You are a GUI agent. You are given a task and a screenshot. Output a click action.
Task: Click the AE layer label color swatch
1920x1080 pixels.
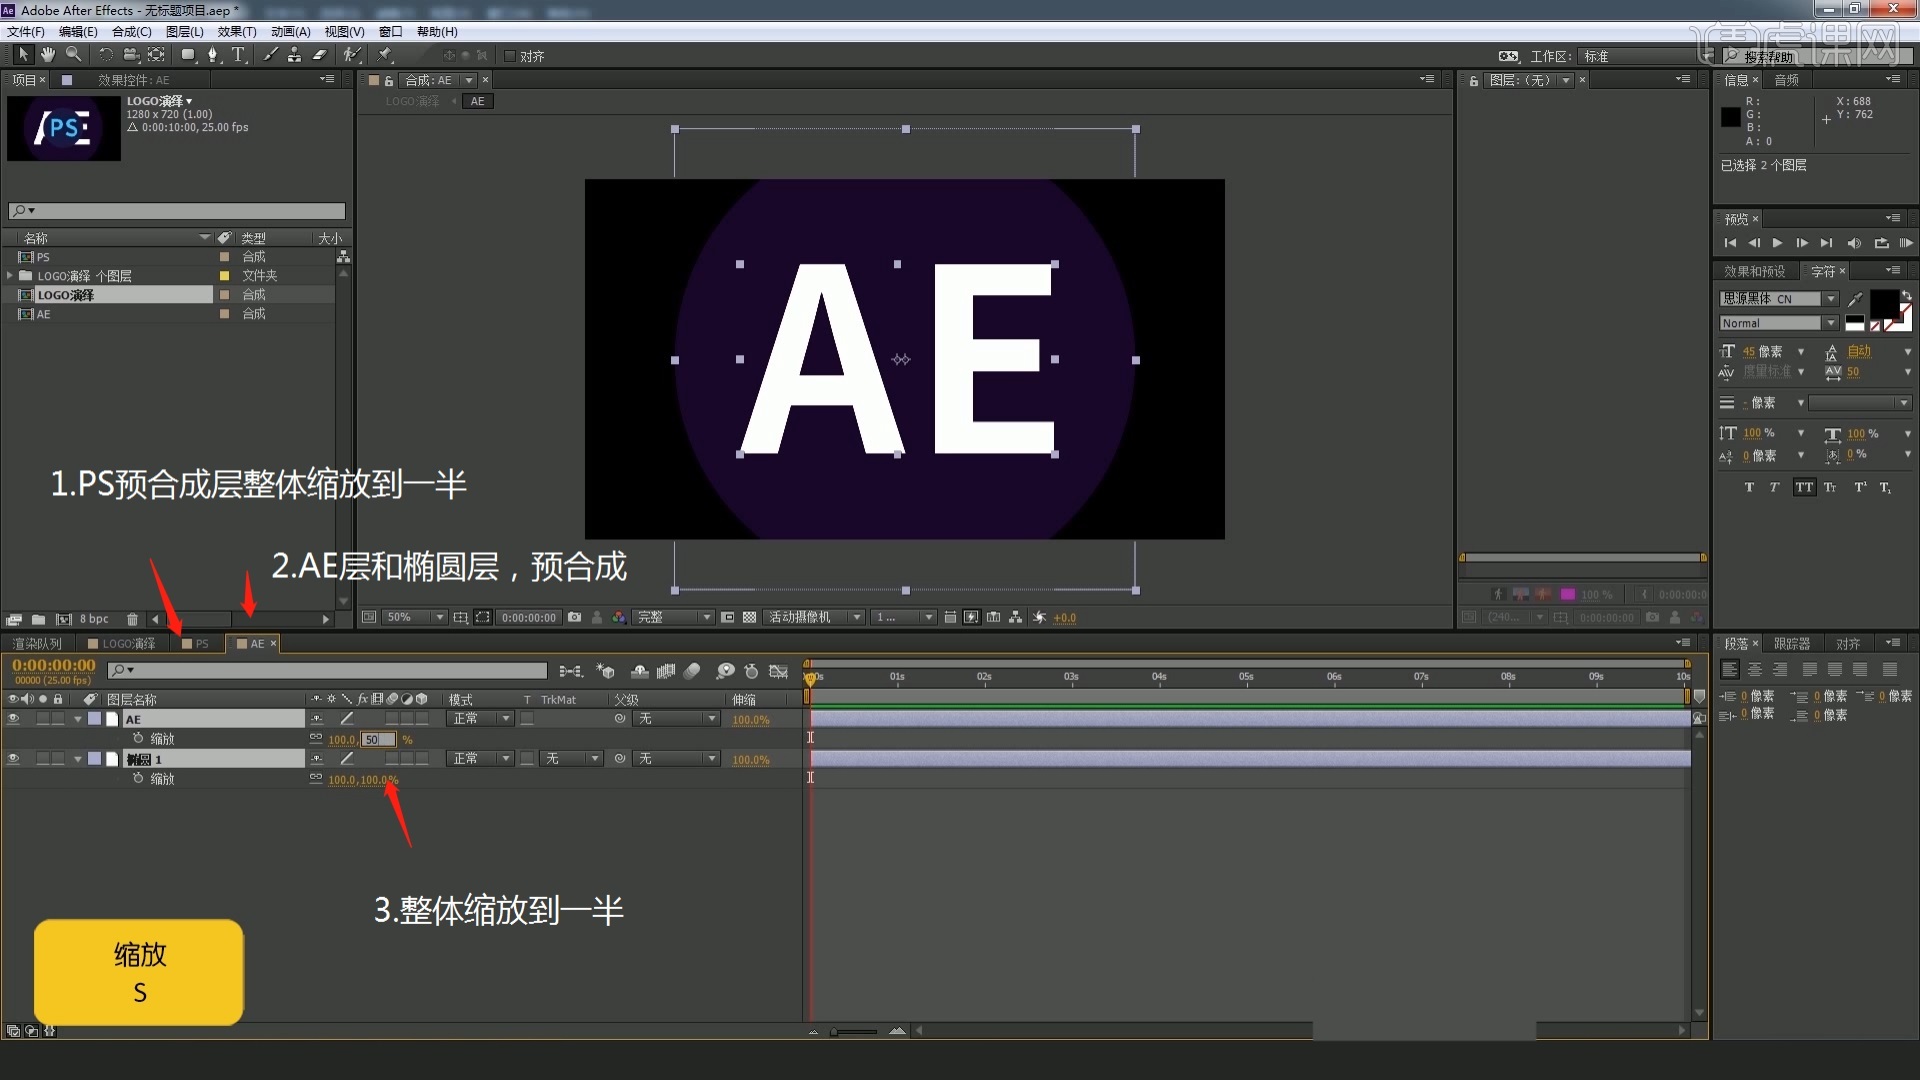[x=94, y=719]
